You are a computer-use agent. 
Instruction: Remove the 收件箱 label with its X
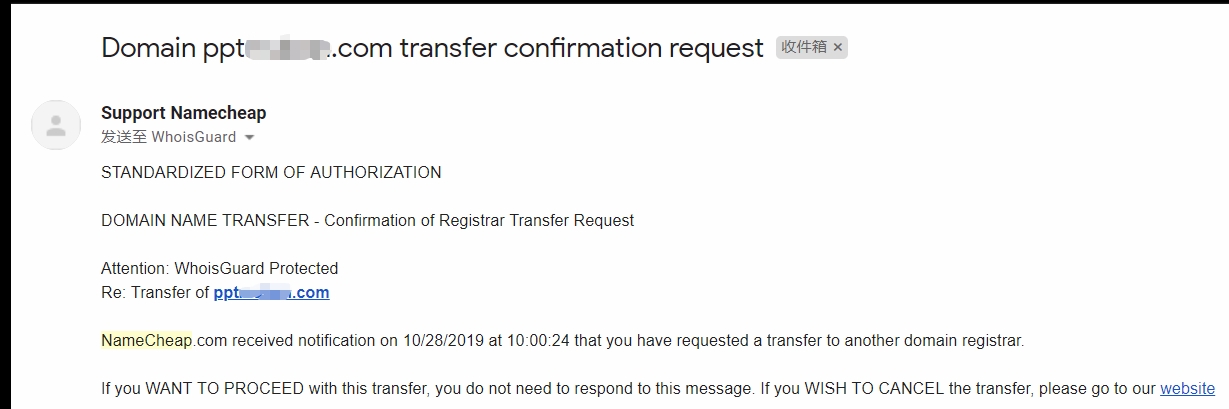tap(838, 47)
